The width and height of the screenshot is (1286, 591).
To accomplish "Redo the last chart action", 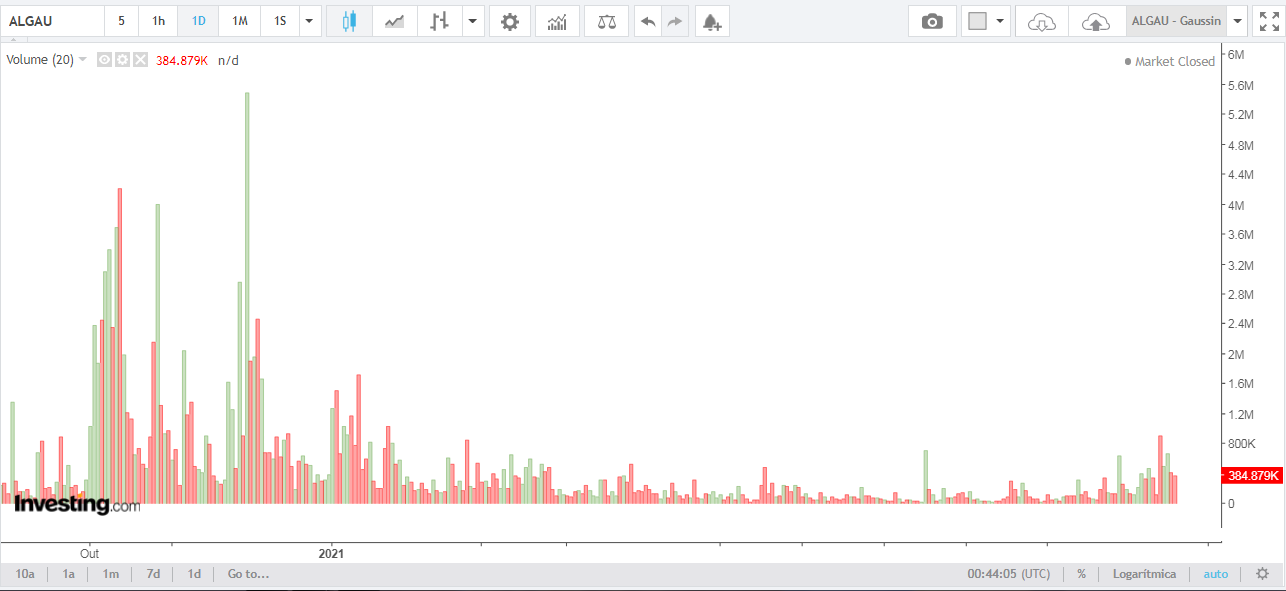I will click(675, 21).
